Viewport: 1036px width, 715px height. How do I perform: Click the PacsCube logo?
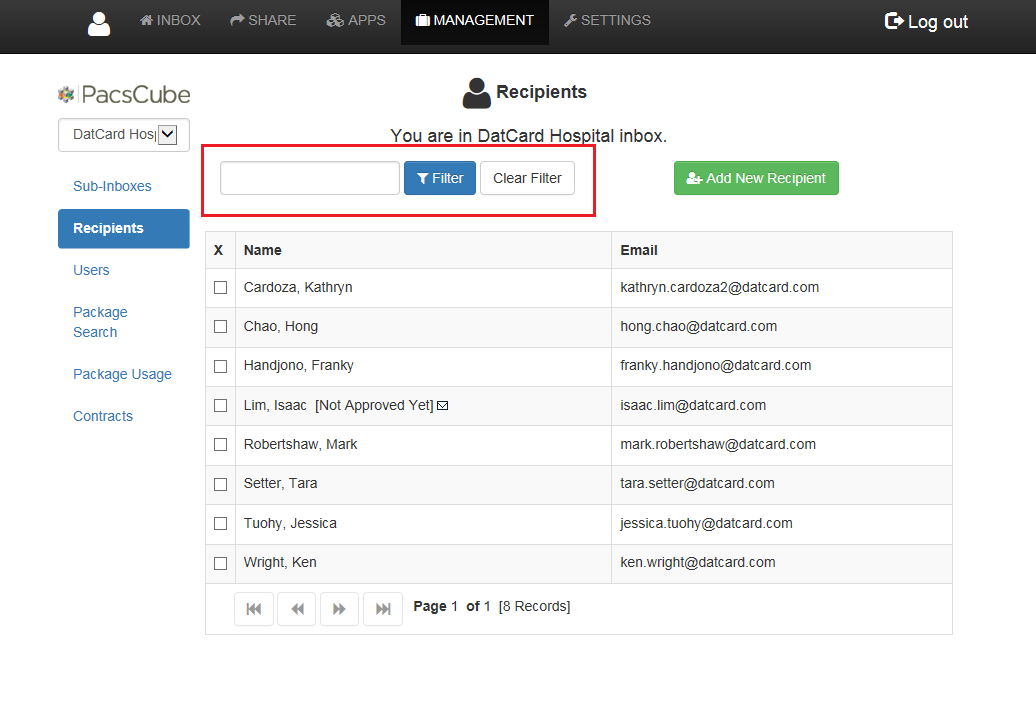point(124,94)
